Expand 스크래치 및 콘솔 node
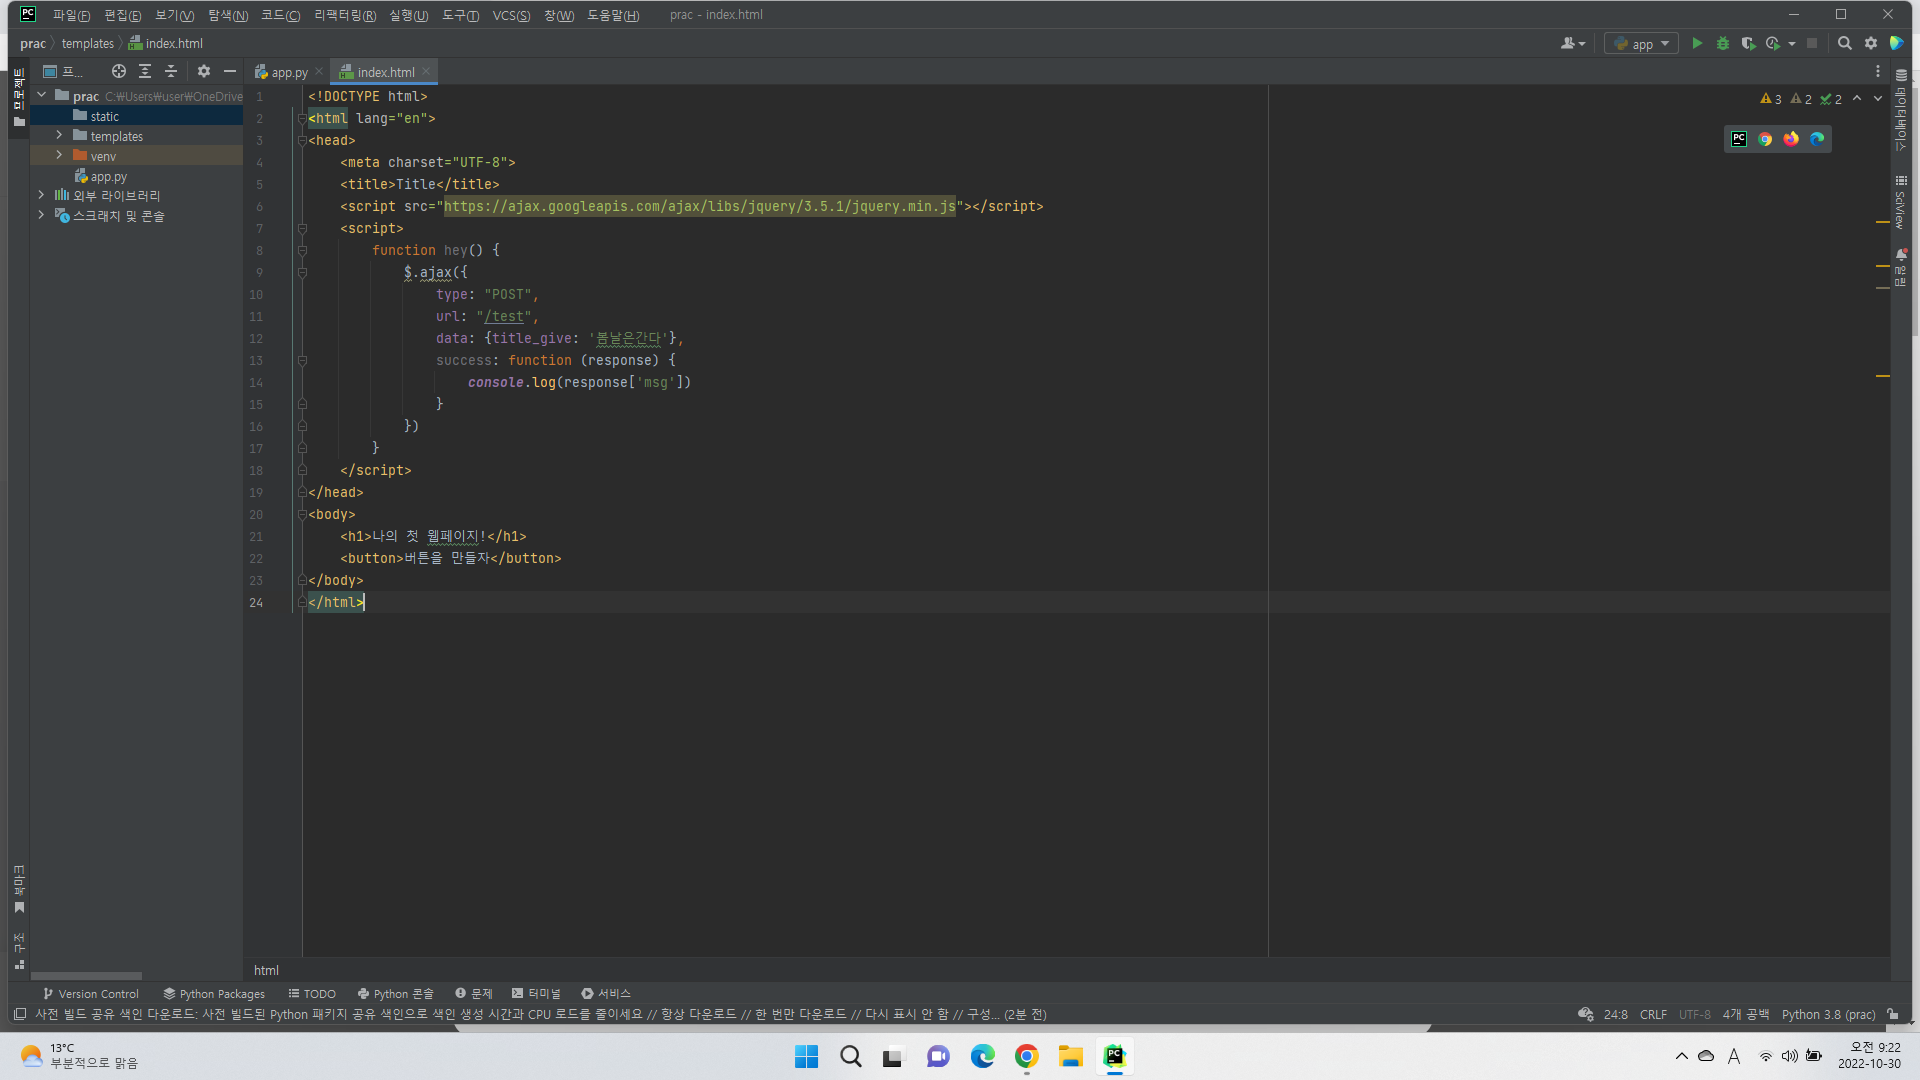The width and height of the screenshot is (1920, 1080). click(x=41, y=215)
